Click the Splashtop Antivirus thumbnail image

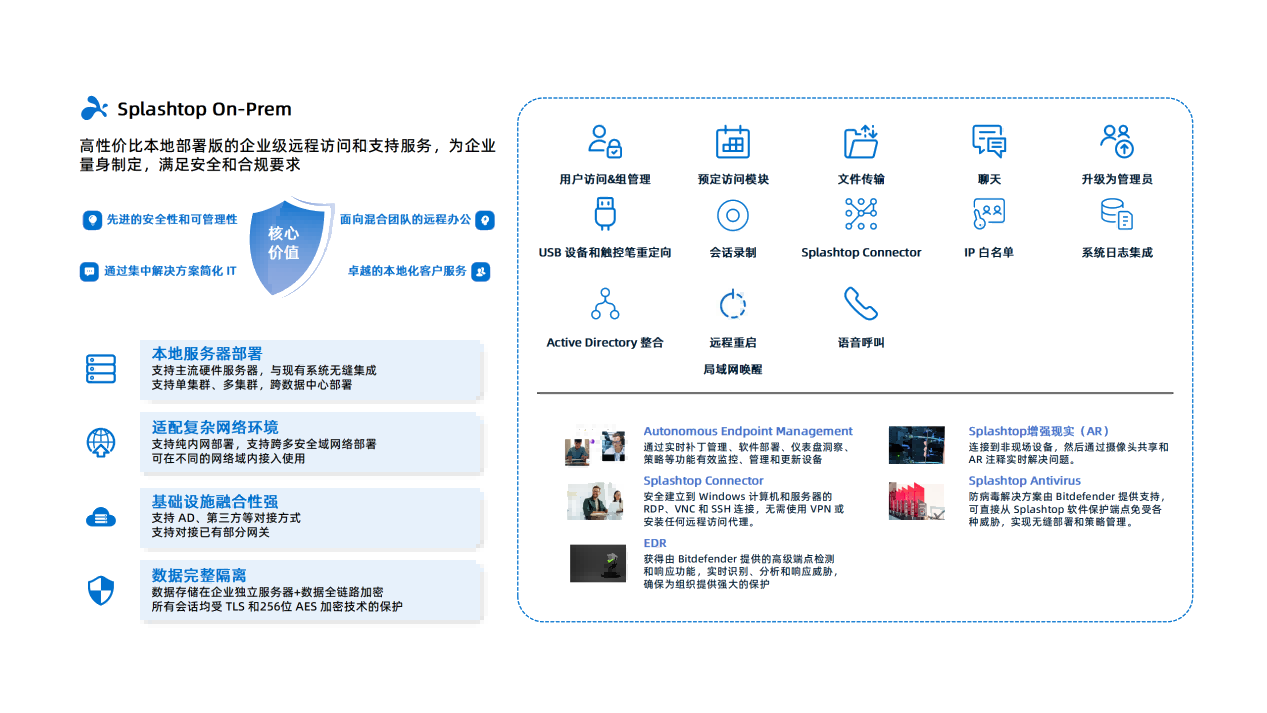(x=917, y=501)
